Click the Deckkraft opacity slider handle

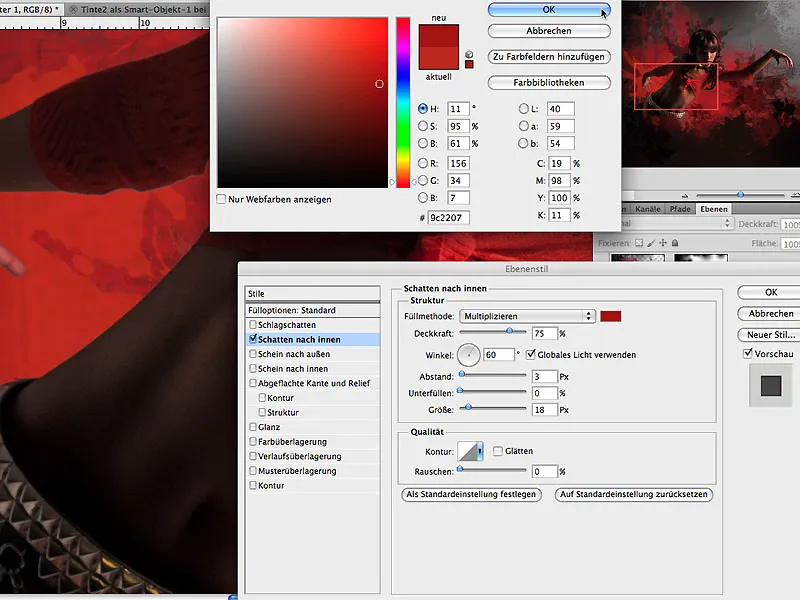point(509,331)
